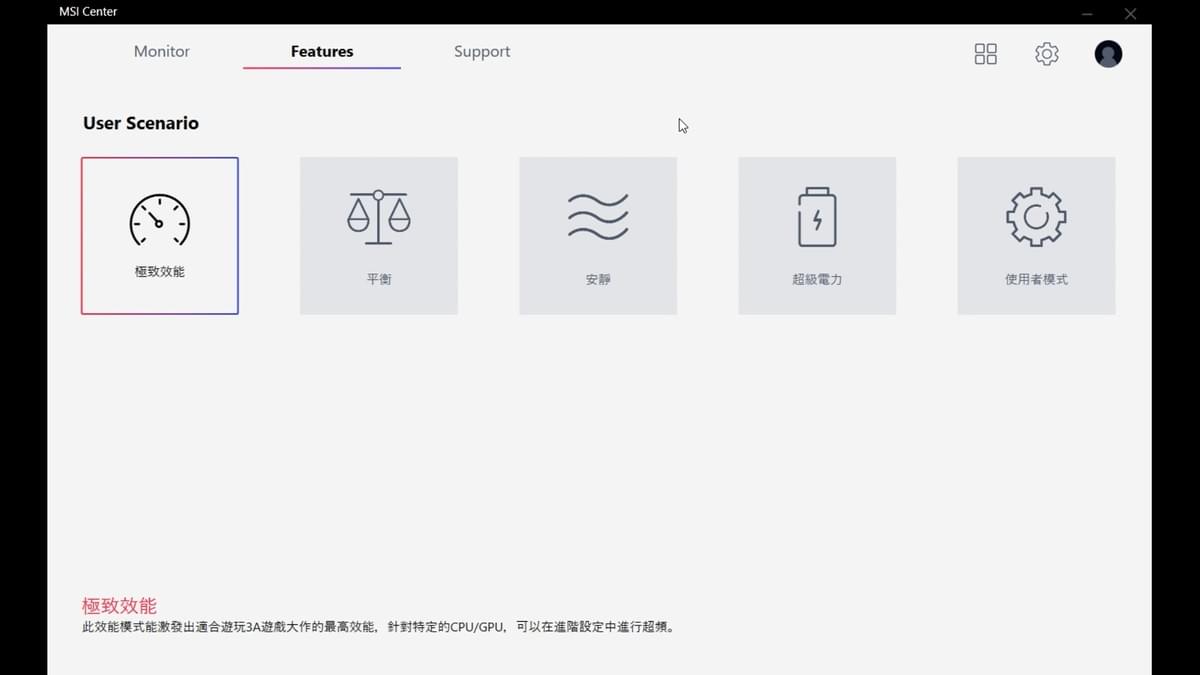The height and width of the screenshot is (675, 1200).
Task: Open the apps grid icon
Action: [986, 54]
